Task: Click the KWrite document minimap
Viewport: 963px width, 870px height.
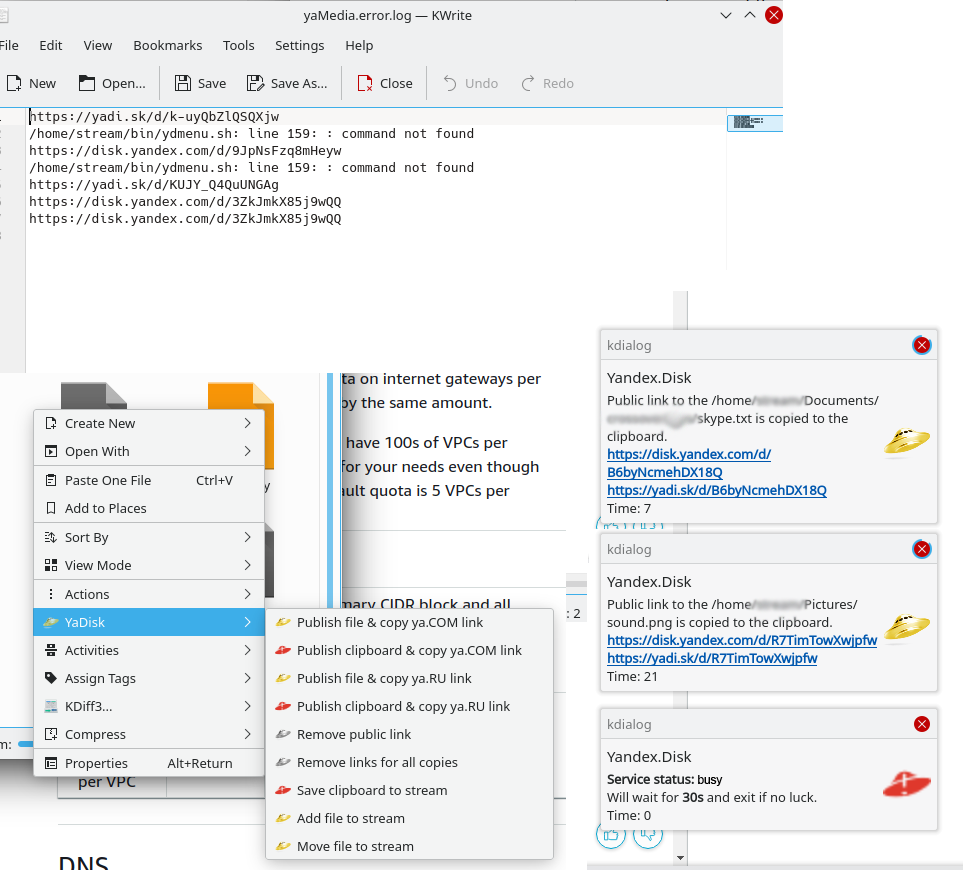Action: 754,122
